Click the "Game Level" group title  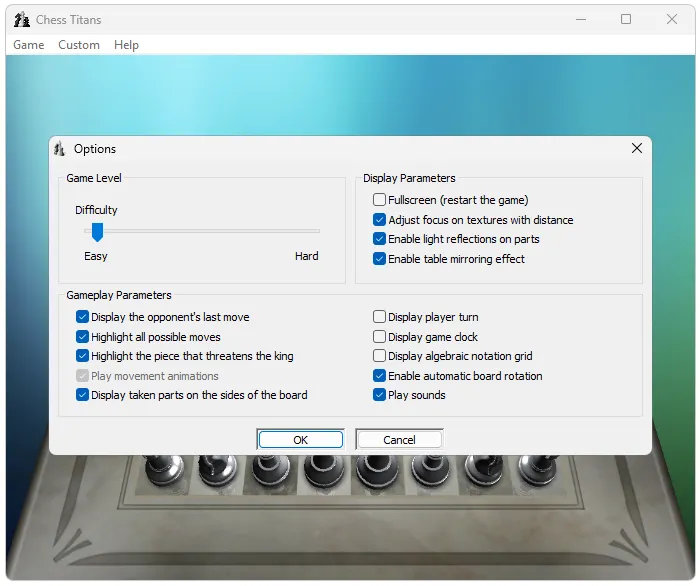(x=94, y=178)
